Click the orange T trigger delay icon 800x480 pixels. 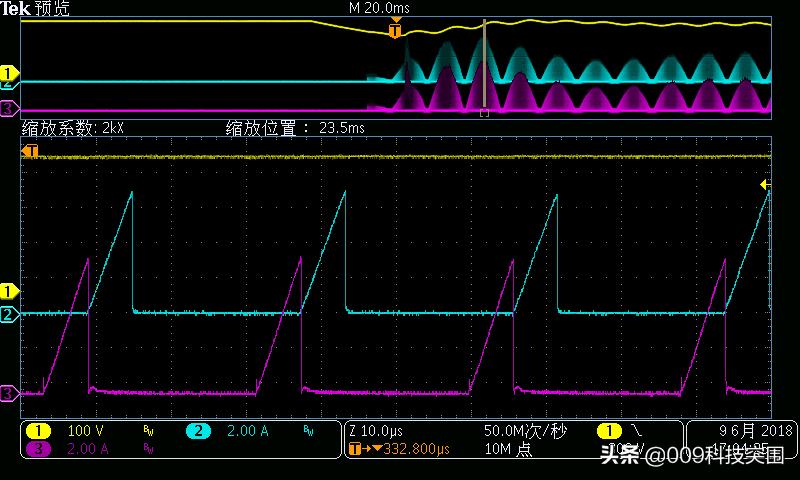[355, 449]
